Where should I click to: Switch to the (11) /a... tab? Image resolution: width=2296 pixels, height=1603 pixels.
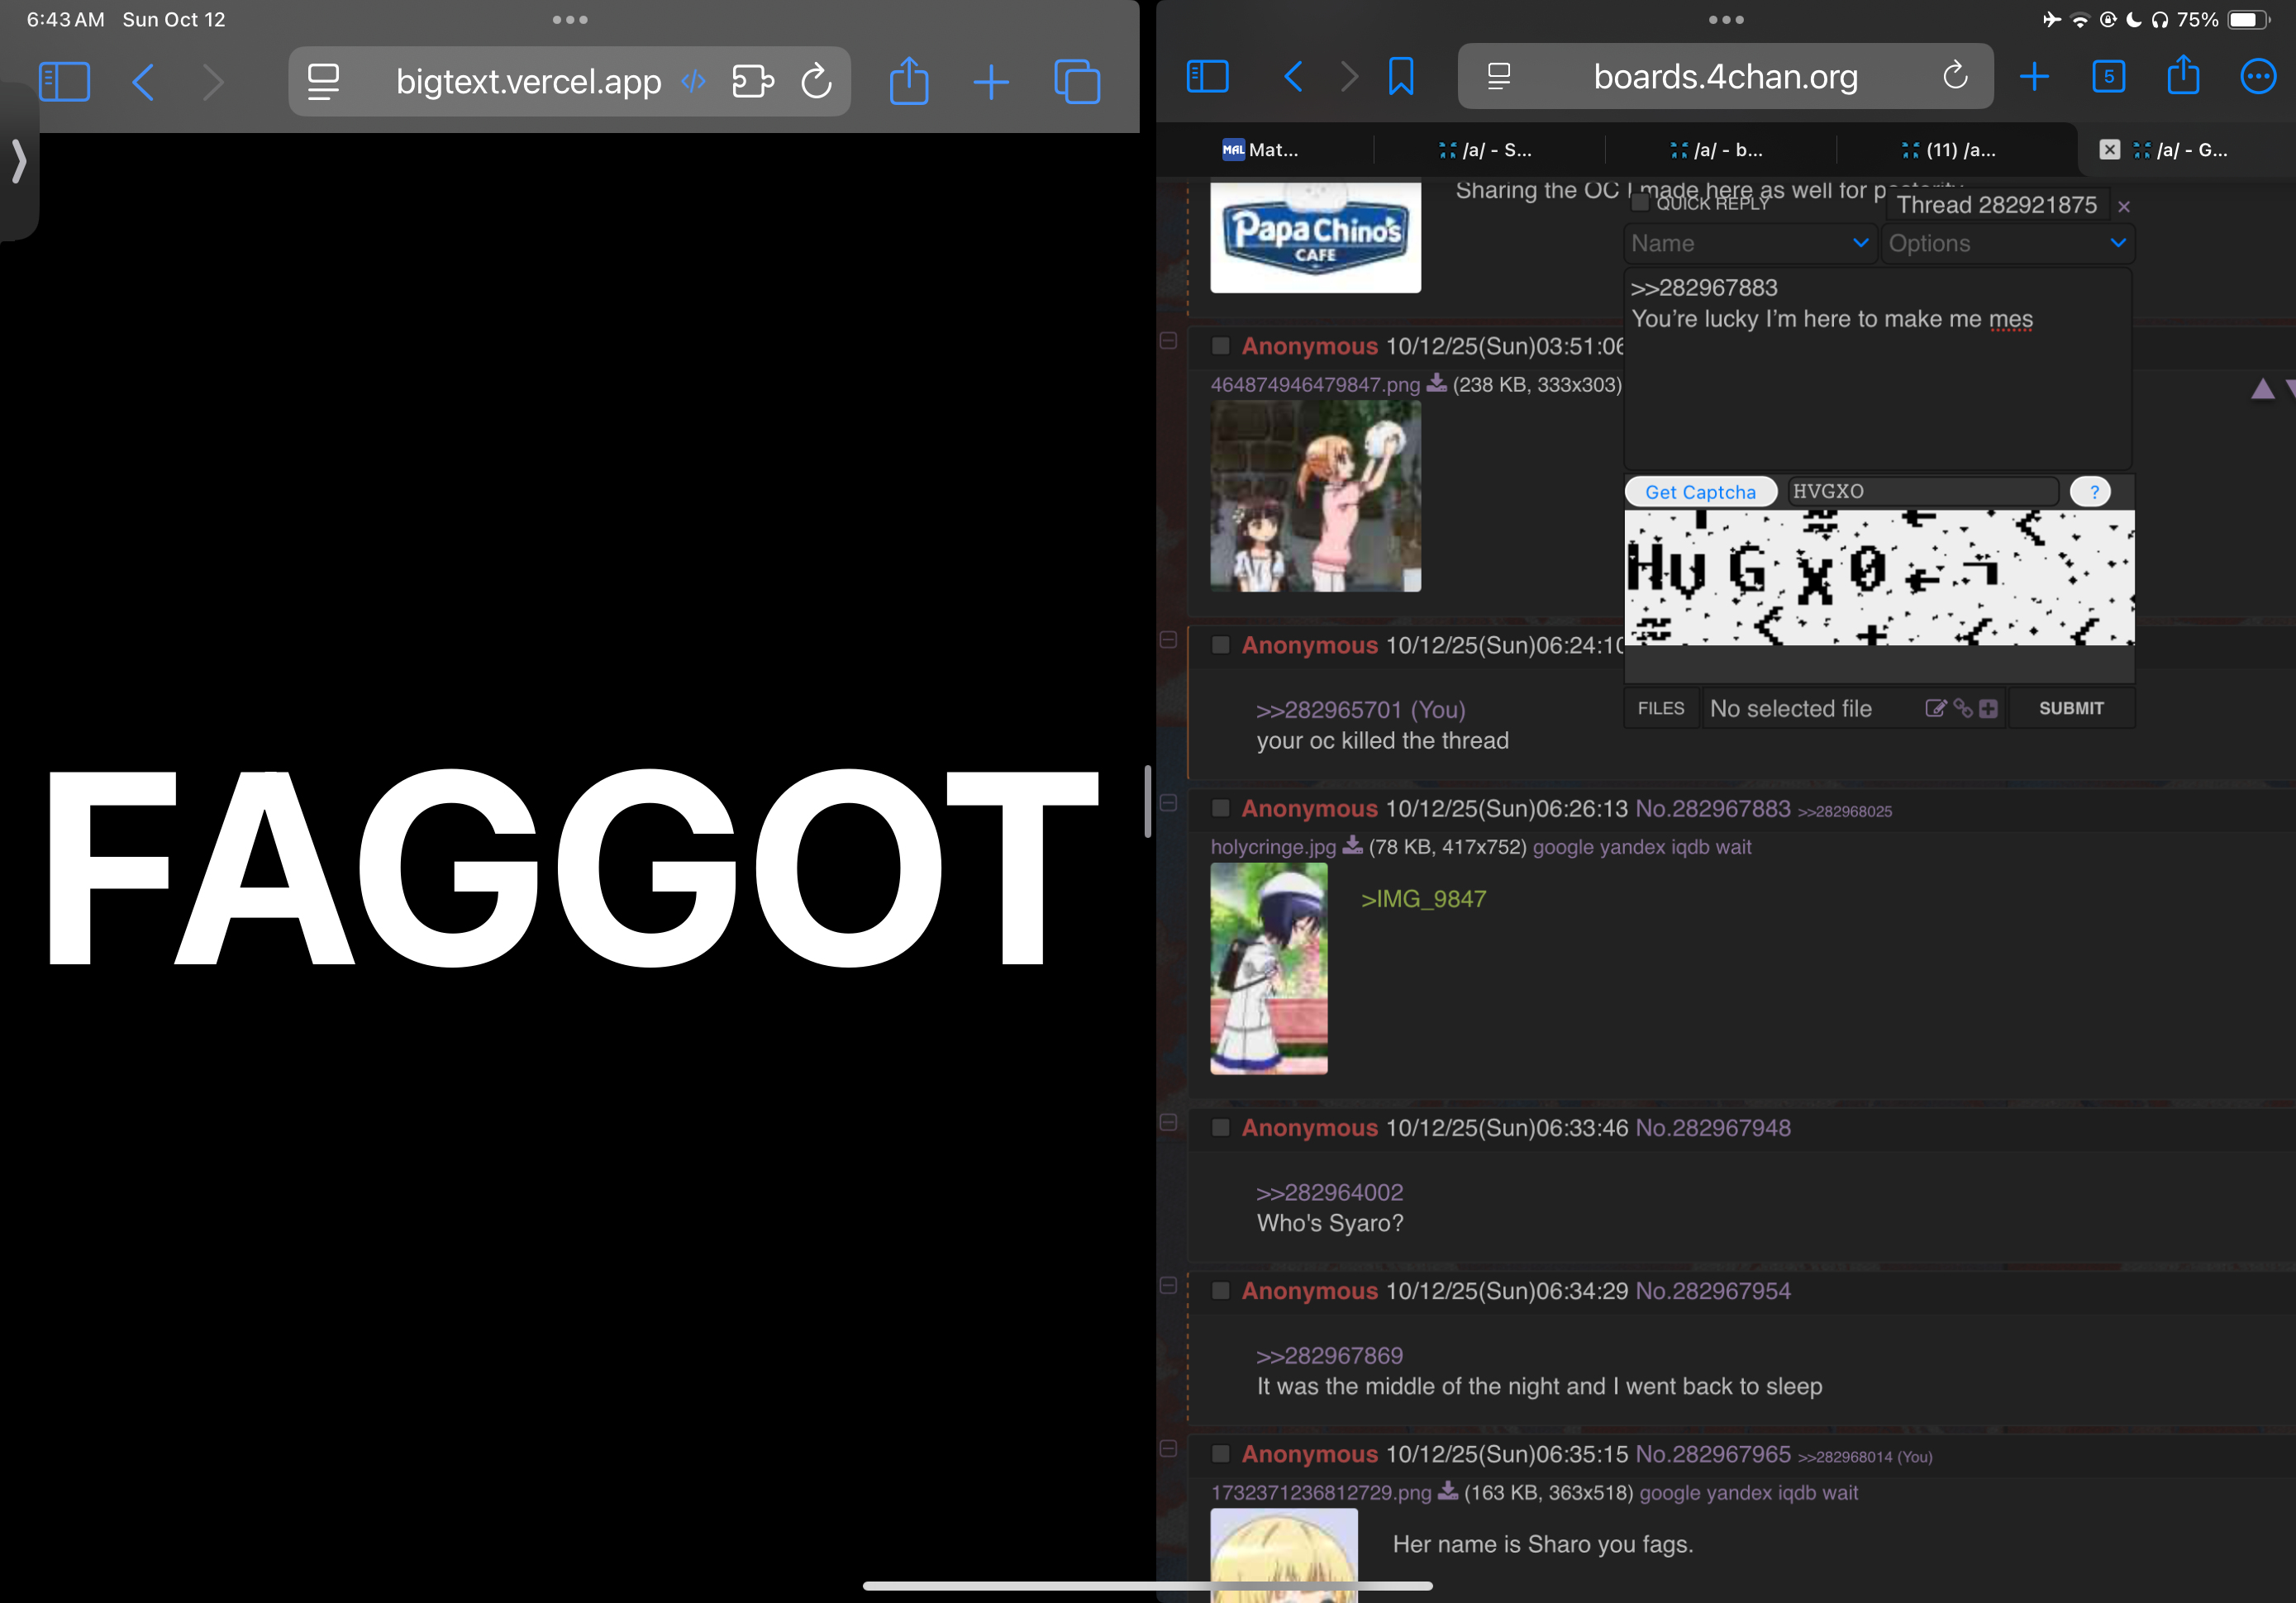pos(1948,150)
